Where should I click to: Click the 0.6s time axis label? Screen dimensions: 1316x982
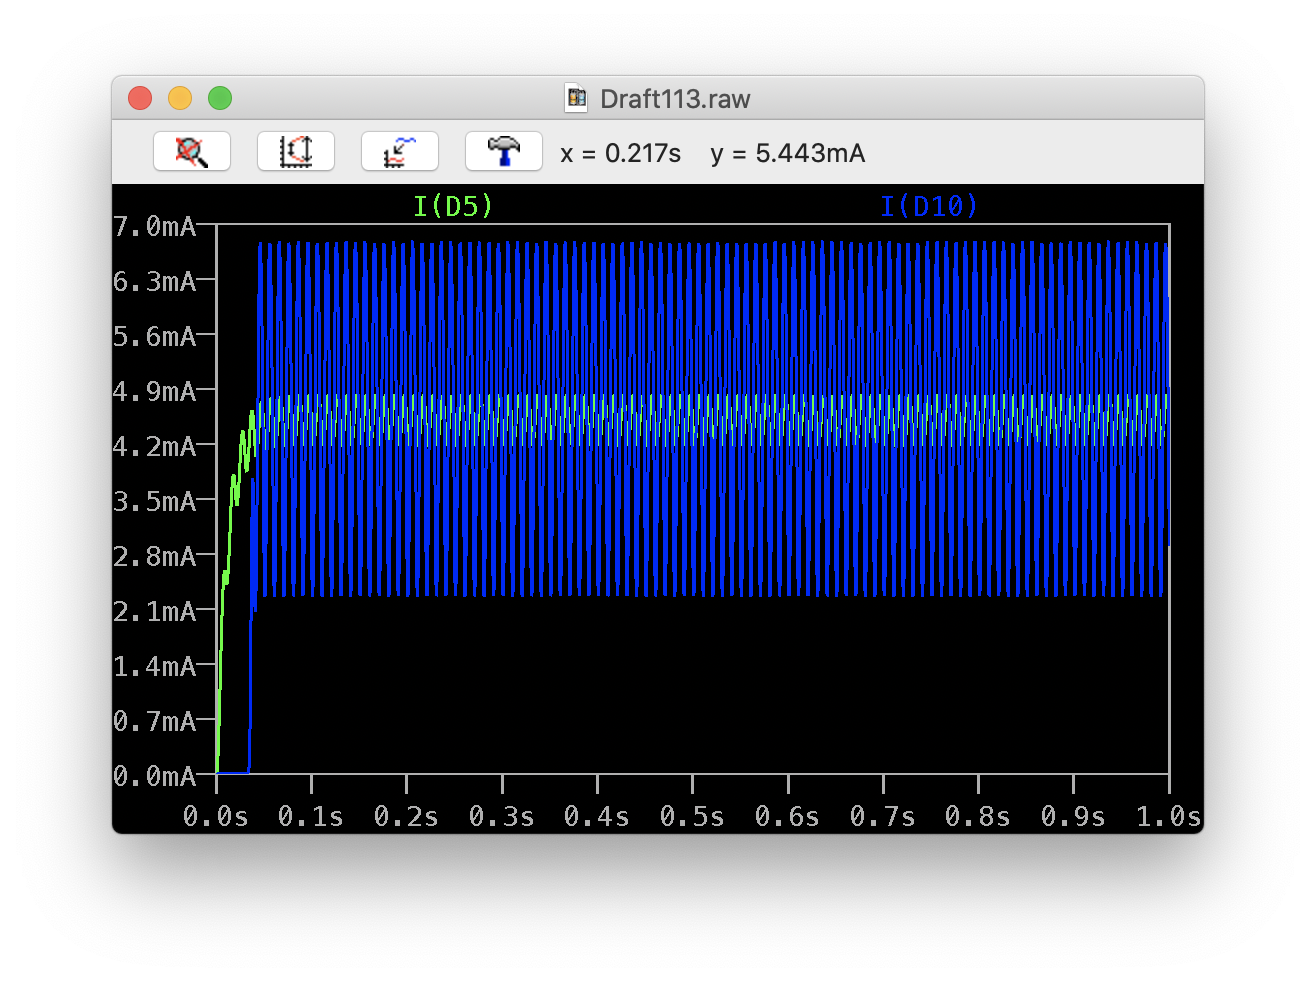[x=788, y=817]
